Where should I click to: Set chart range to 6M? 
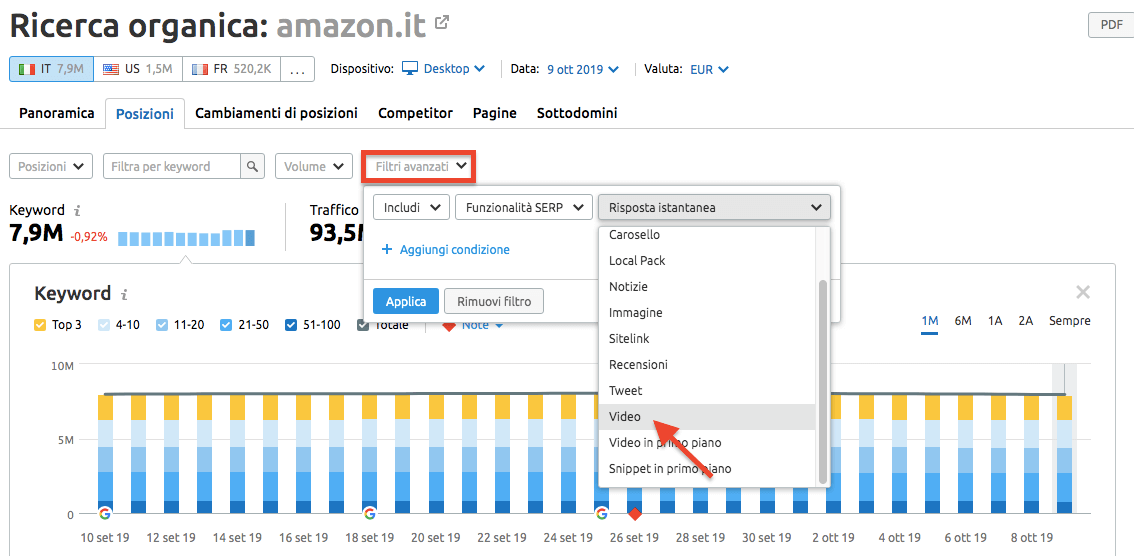pos(963,321)
